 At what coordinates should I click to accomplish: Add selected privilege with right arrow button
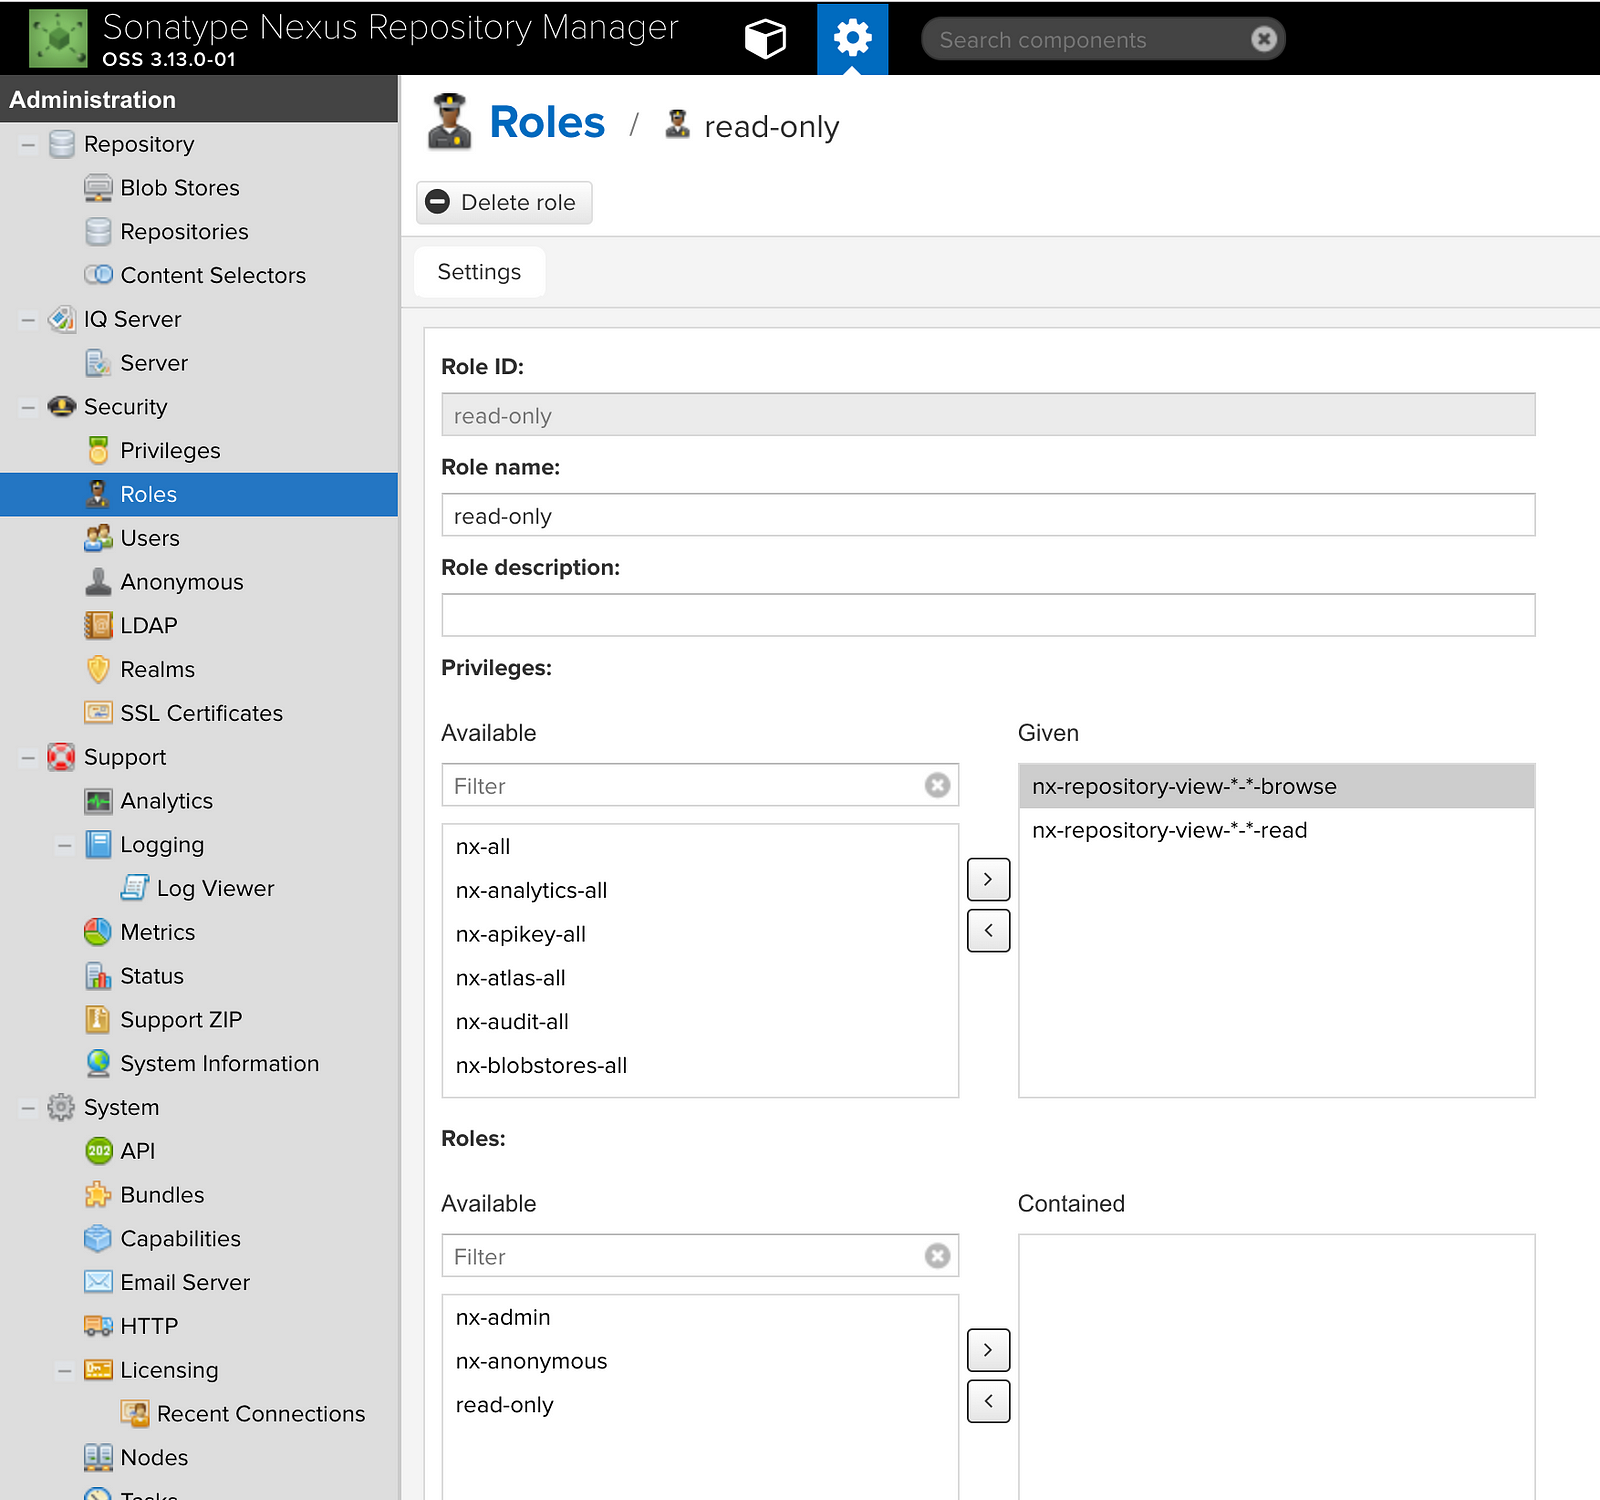tap(988, 880)
